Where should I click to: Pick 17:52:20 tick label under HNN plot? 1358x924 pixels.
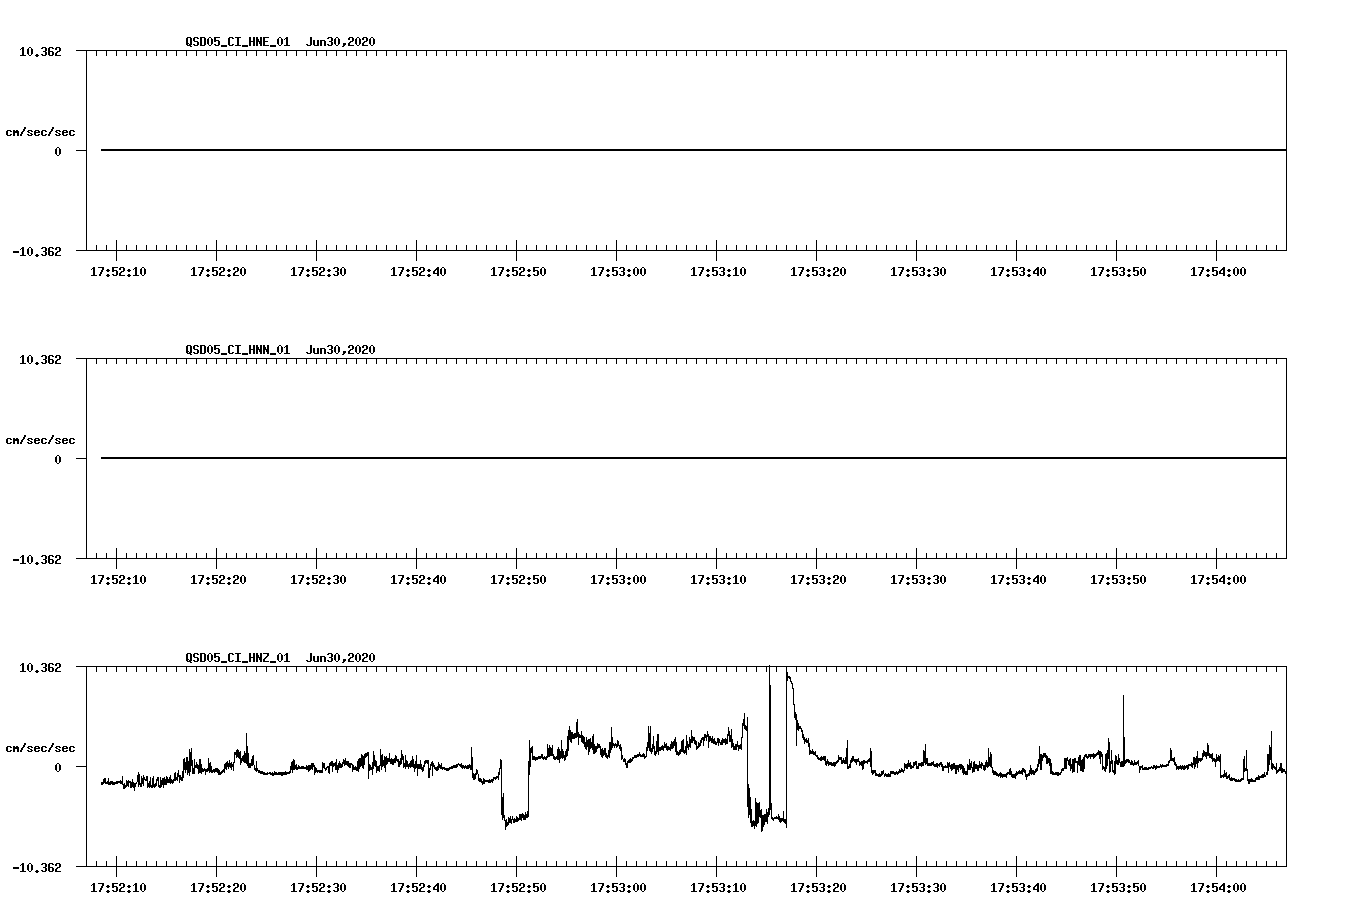click(218, 580)
